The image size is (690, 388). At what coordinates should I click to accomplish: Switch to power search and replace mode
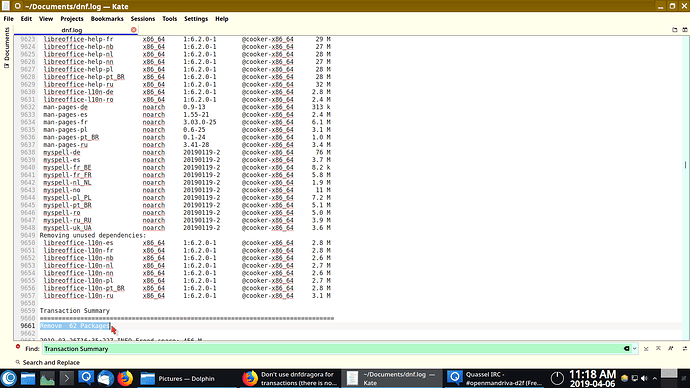click(685, 349)
